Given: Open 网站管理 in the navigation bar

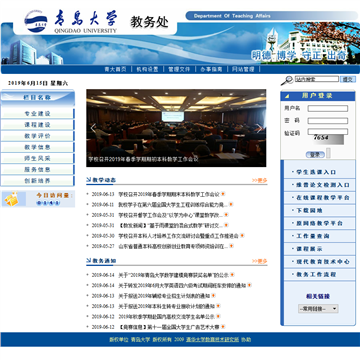Looking at the screenshot, I should [x=243, y=69].
